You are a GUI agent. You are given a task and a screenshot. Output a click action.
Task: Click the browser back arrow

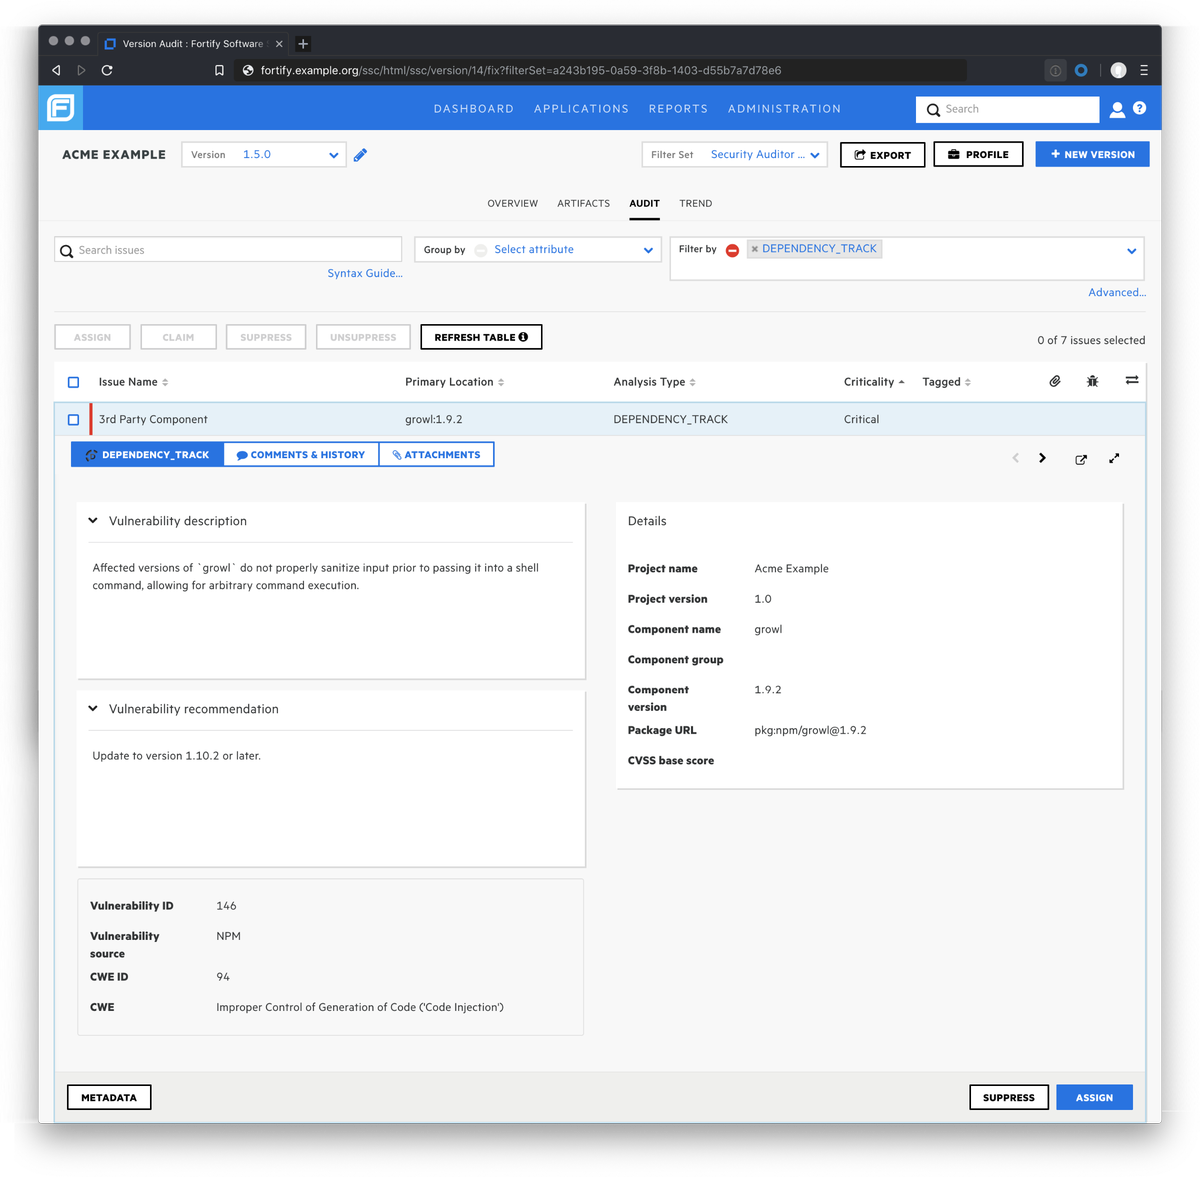click(x=56, y=70)
